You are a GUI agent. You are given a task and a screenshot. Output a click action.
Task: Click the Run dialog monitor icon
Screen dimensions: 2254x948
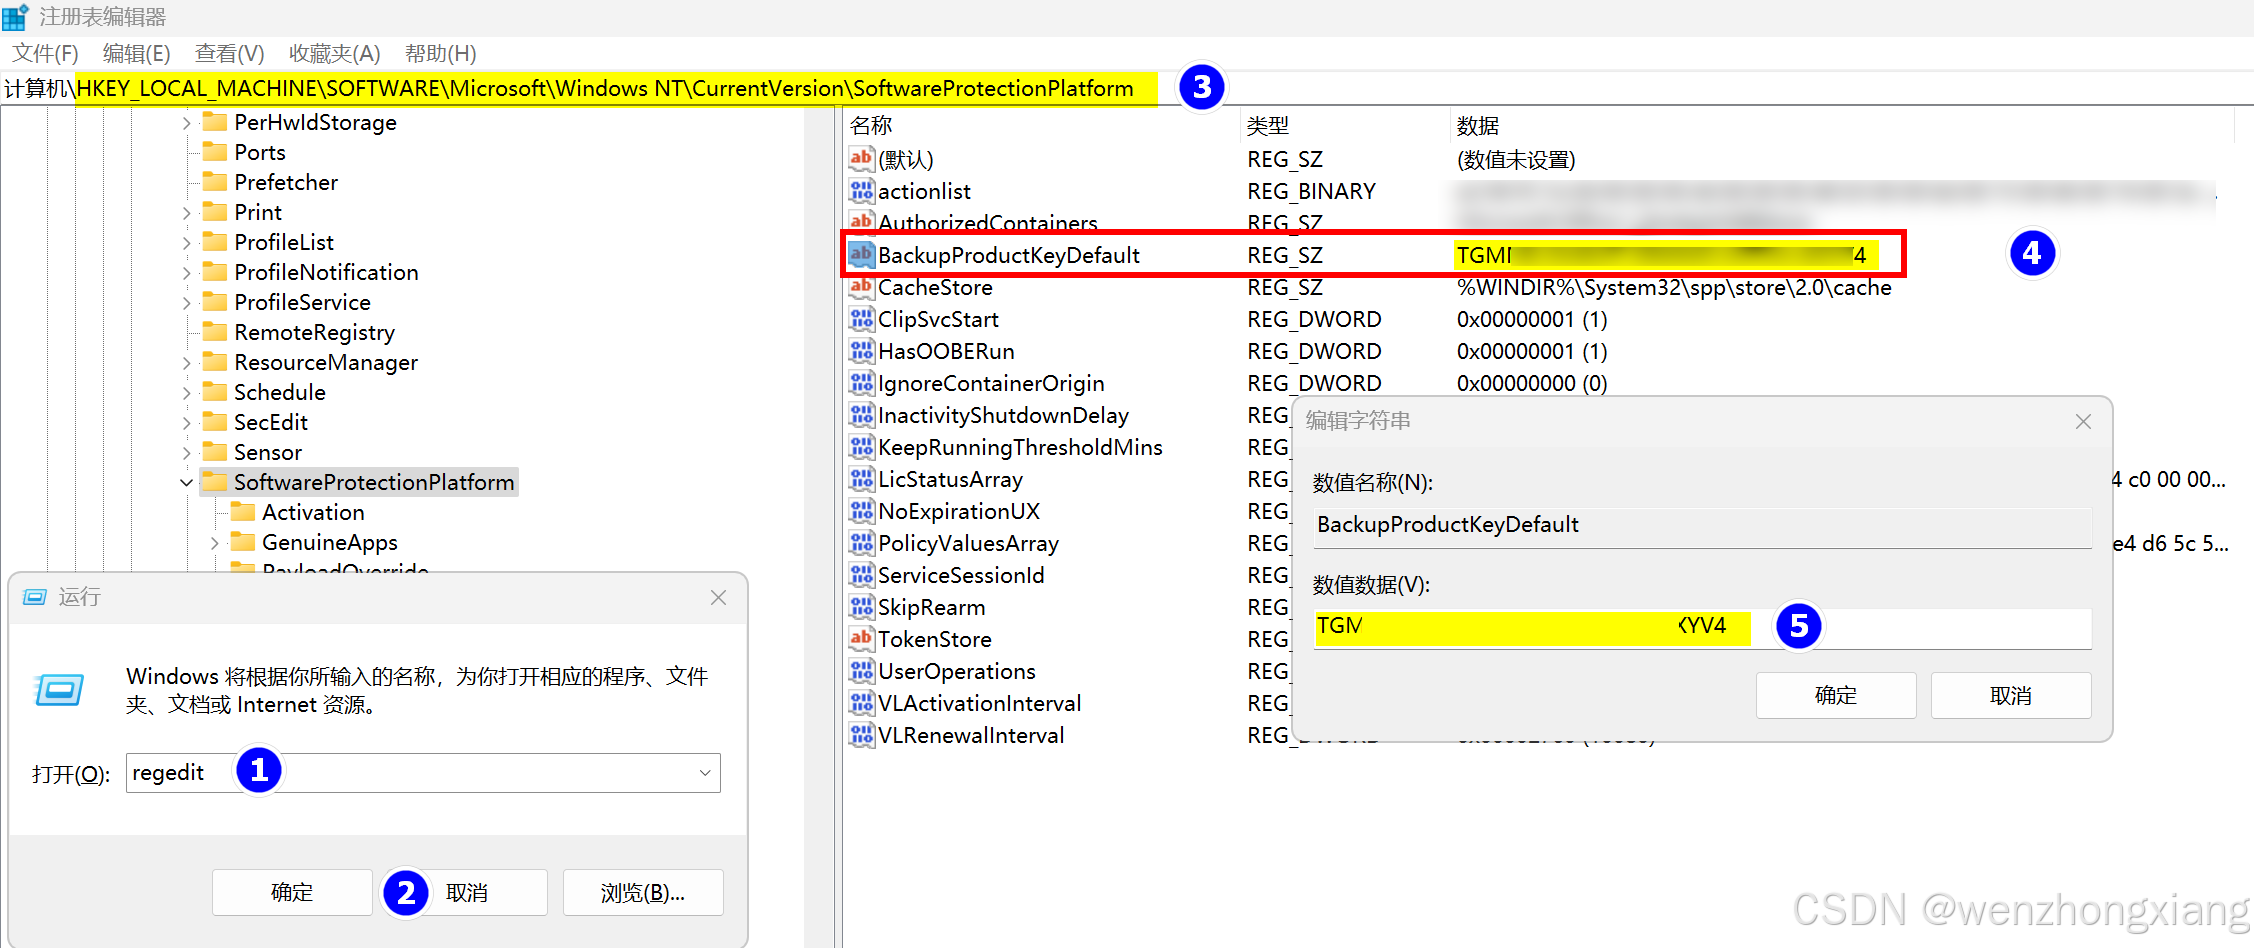(x=59, y=689)
